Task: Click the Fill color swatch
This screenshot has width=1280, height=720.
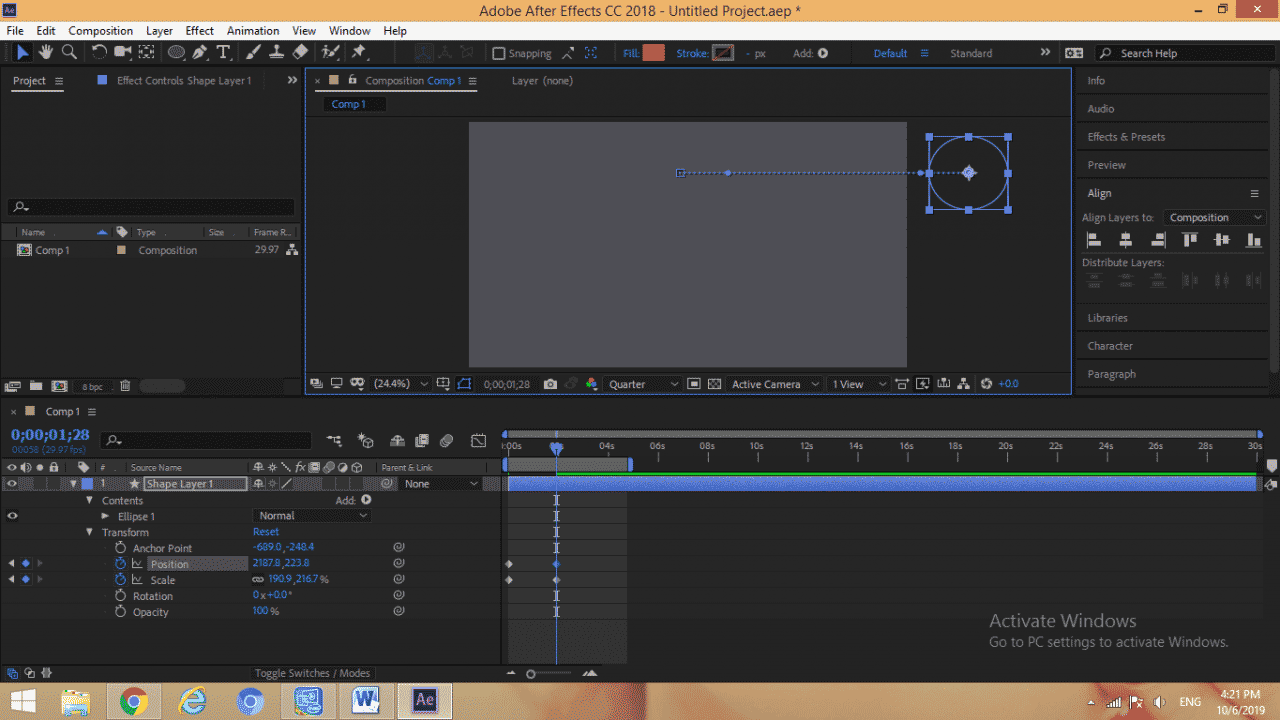Action: tap(655, 52)
